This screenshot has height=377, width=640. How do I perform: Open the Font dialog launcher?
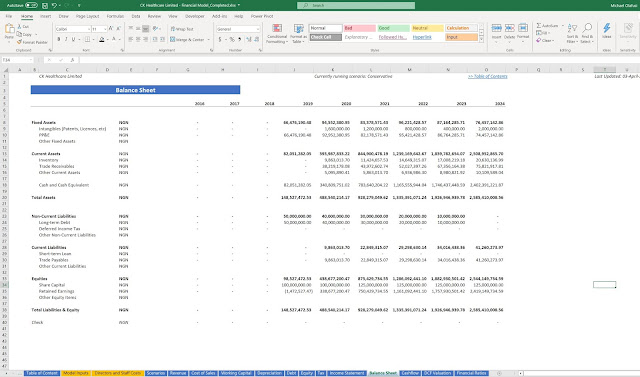click(x=122, y=50)
